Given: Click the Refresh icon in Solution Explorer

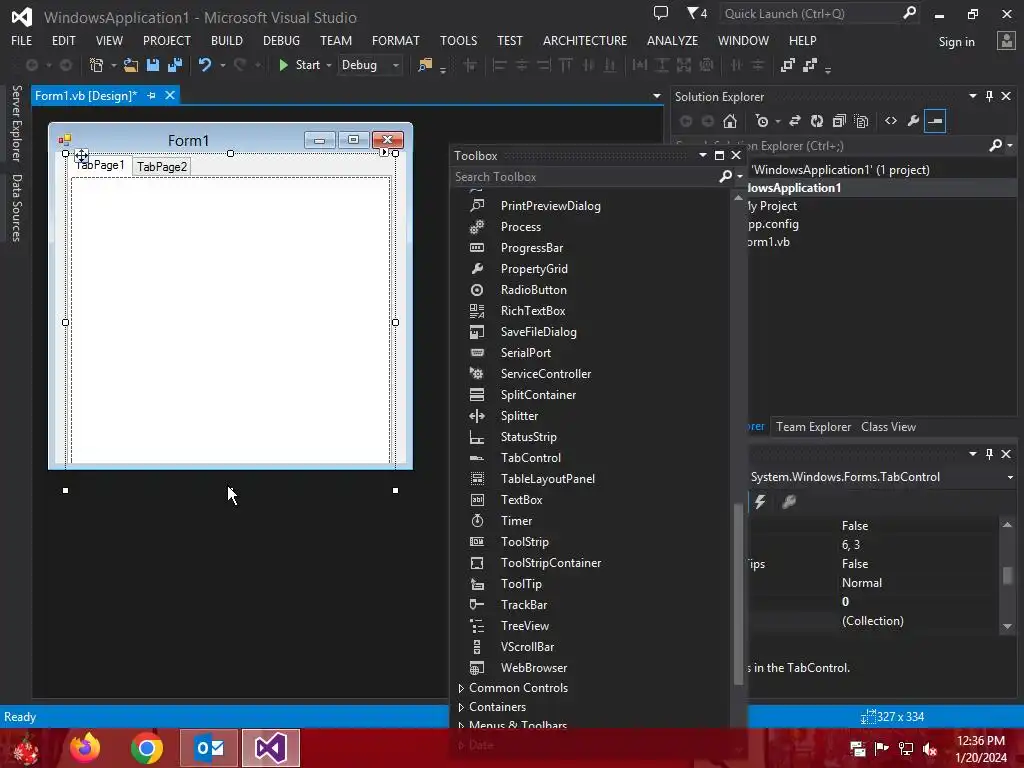Looking at the screenshot, I should coord(817,121).
